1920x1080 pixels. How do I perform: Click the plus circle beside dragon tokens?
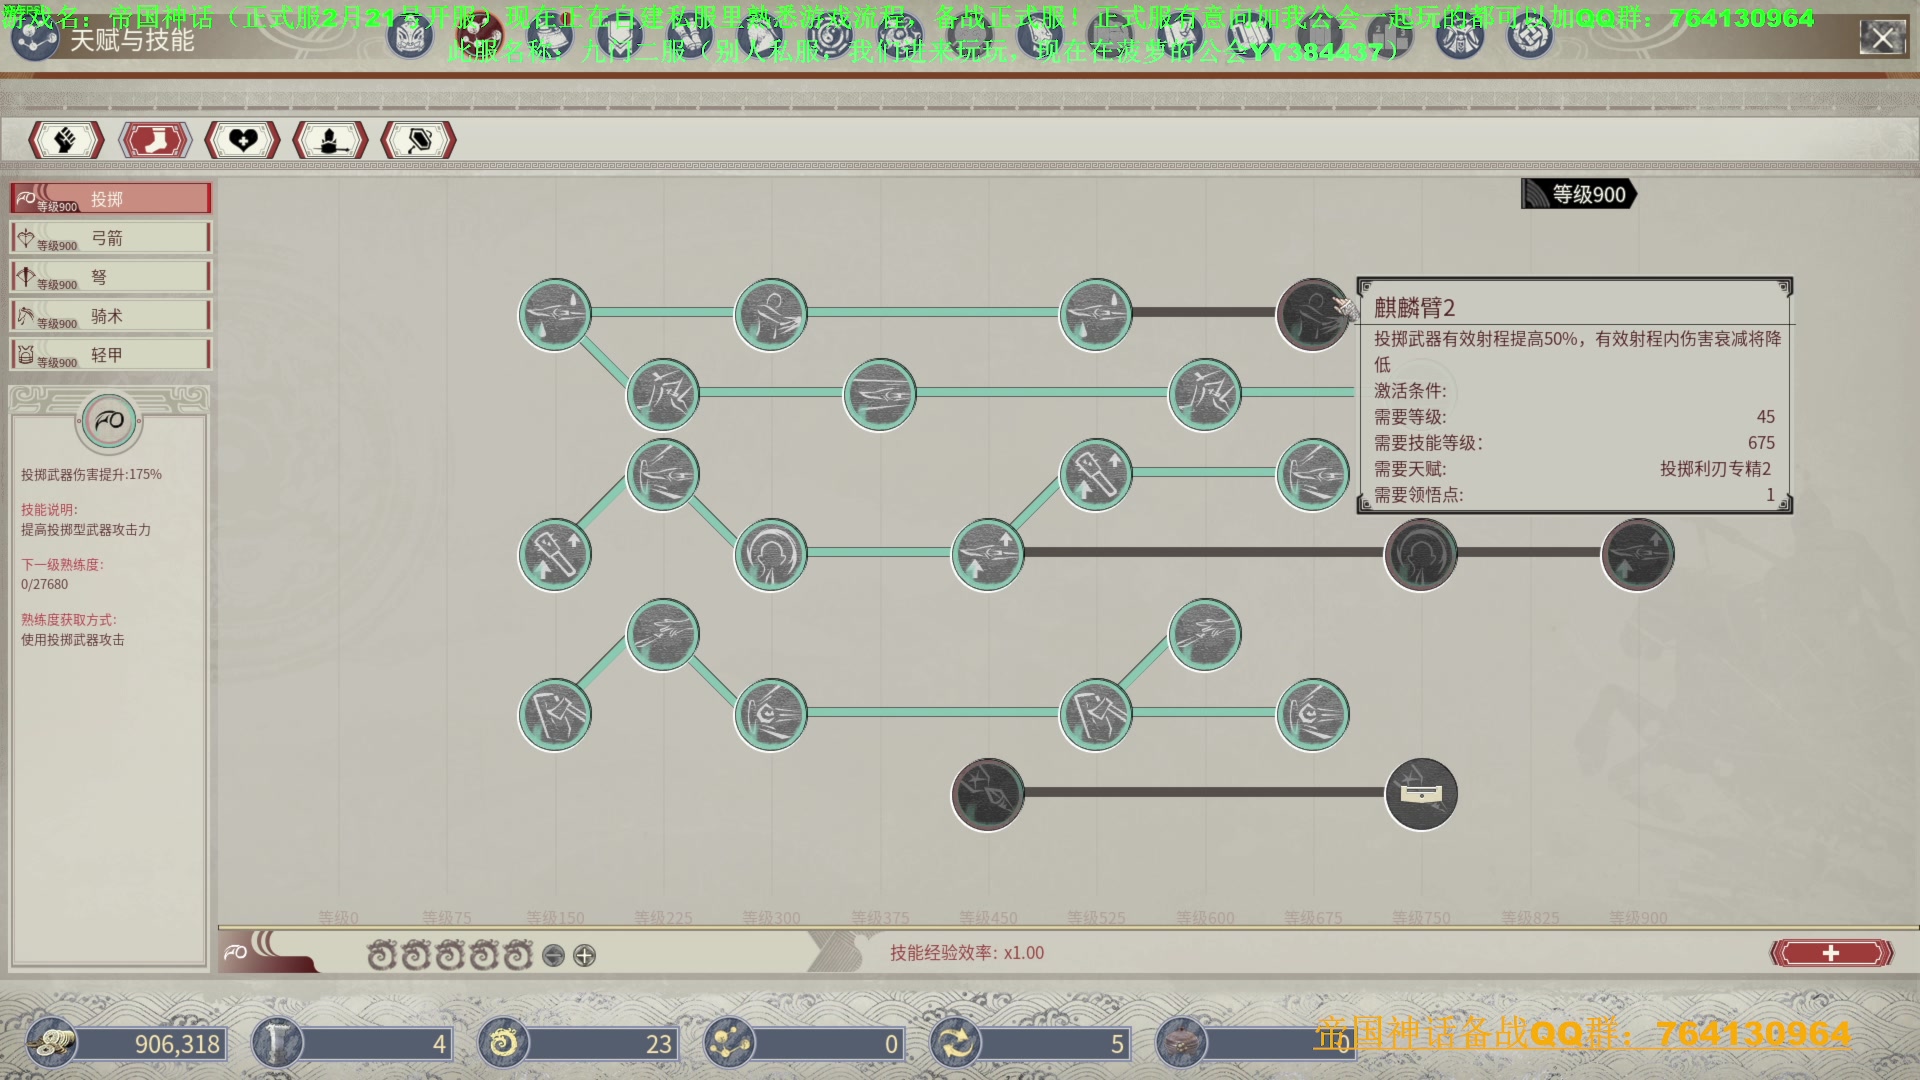point(585,956)
